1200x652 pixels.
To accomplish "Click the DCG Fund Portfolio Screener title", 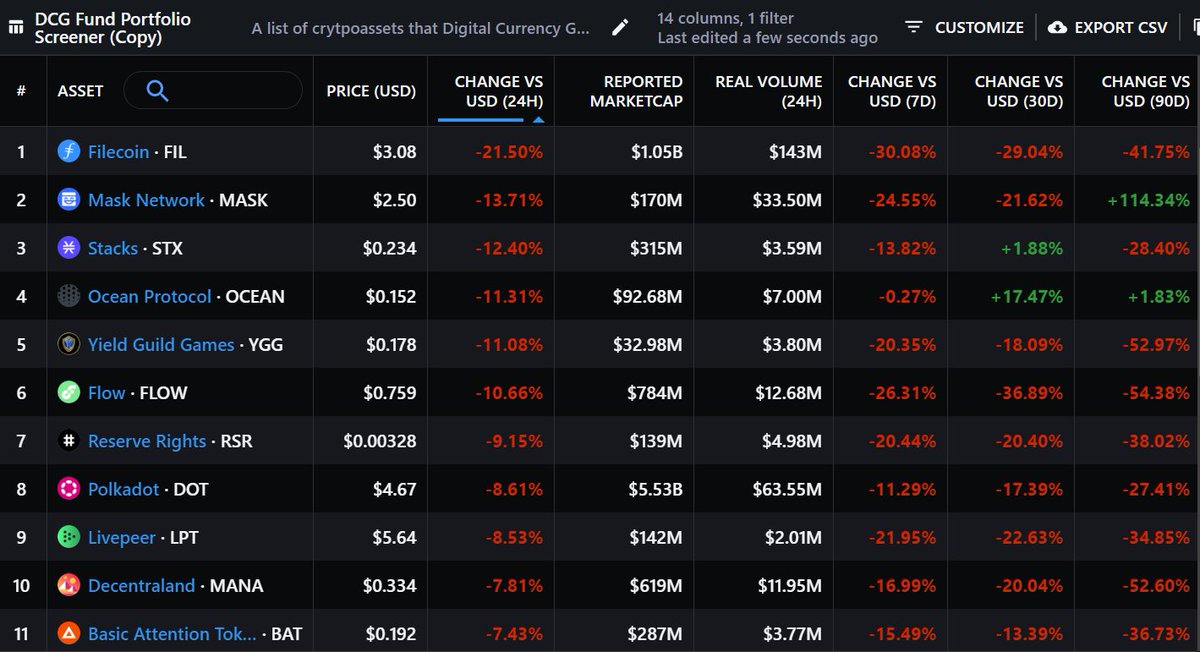I will click(113, 28).
